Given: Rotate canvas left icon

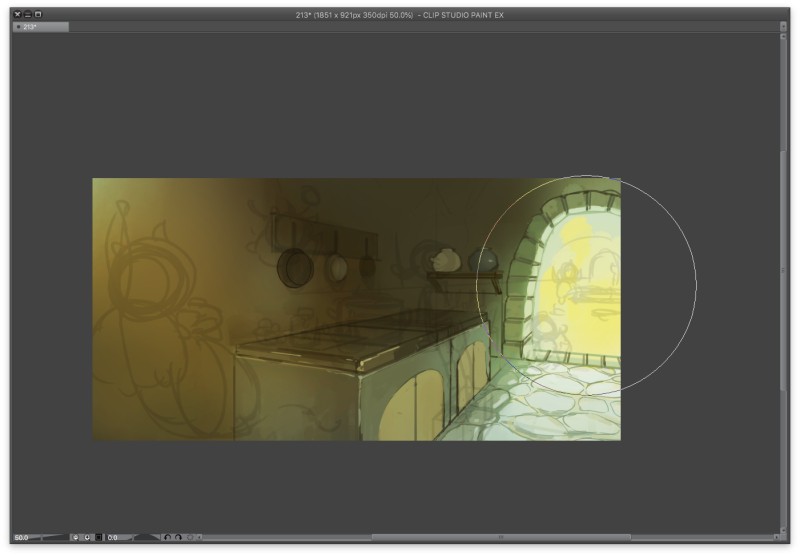Looking at the screenshot, I should [167, 537].
